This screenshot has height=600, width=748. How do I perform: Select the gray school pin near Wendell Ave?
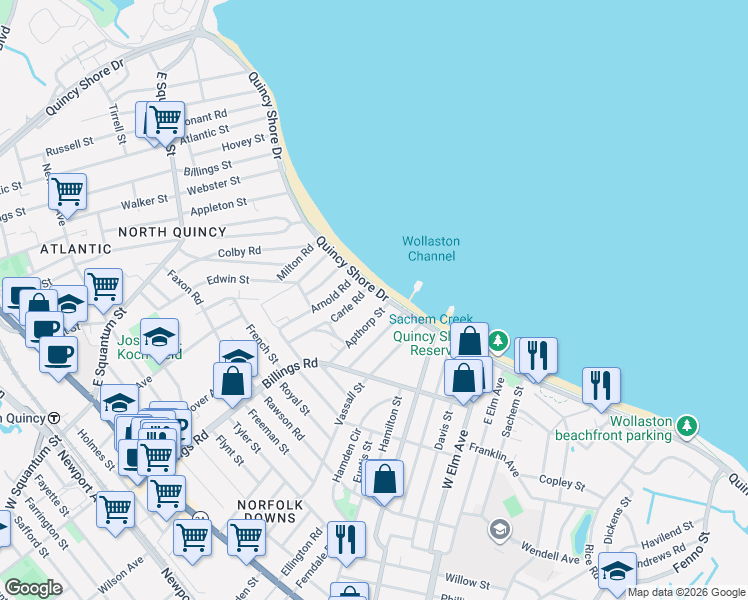499,530
